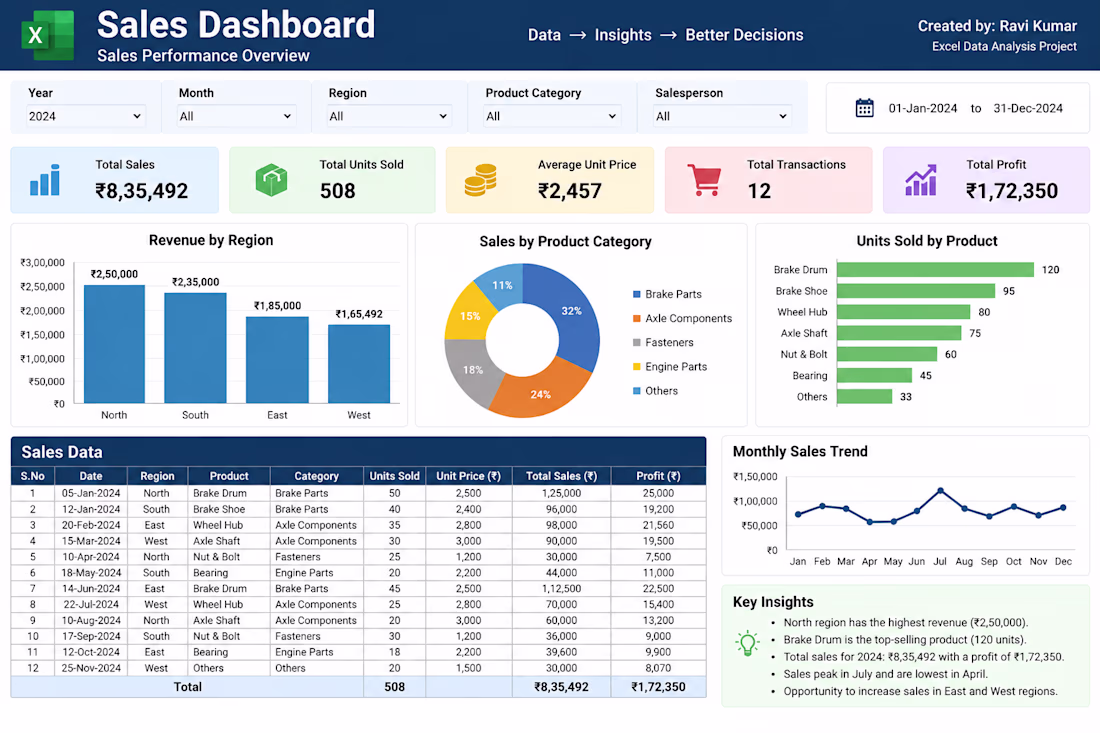Screen dimensions: 1100x733
Task: Click the 11% light blue donut slice
Action: pos(502,284)
